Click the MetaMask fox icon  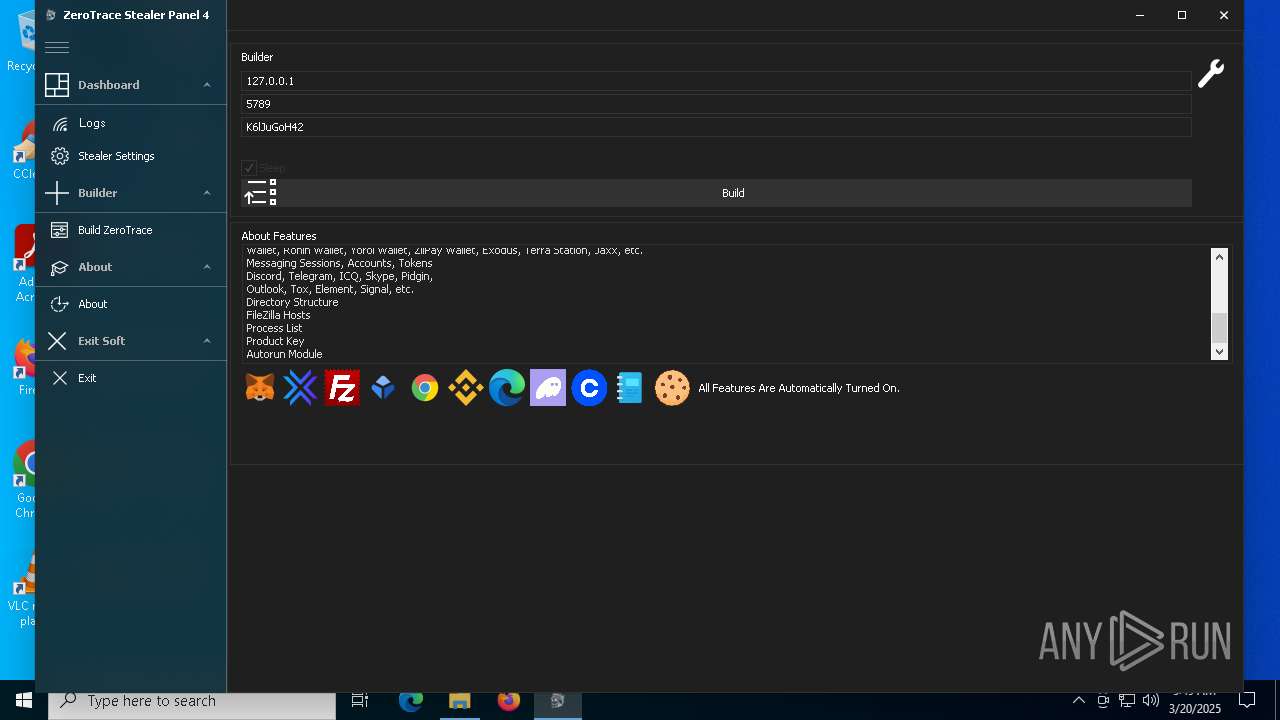click(260, 388)
